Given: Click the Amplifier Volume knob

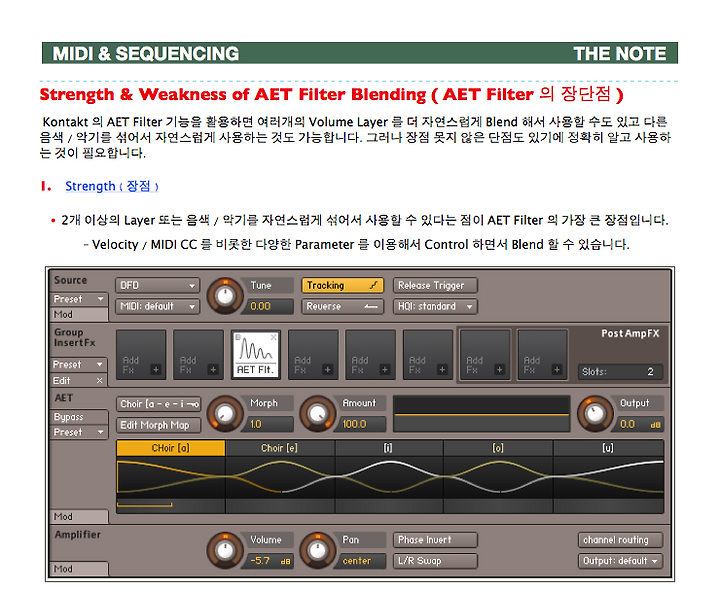Looking at the screenshot, I should [225, 550].
